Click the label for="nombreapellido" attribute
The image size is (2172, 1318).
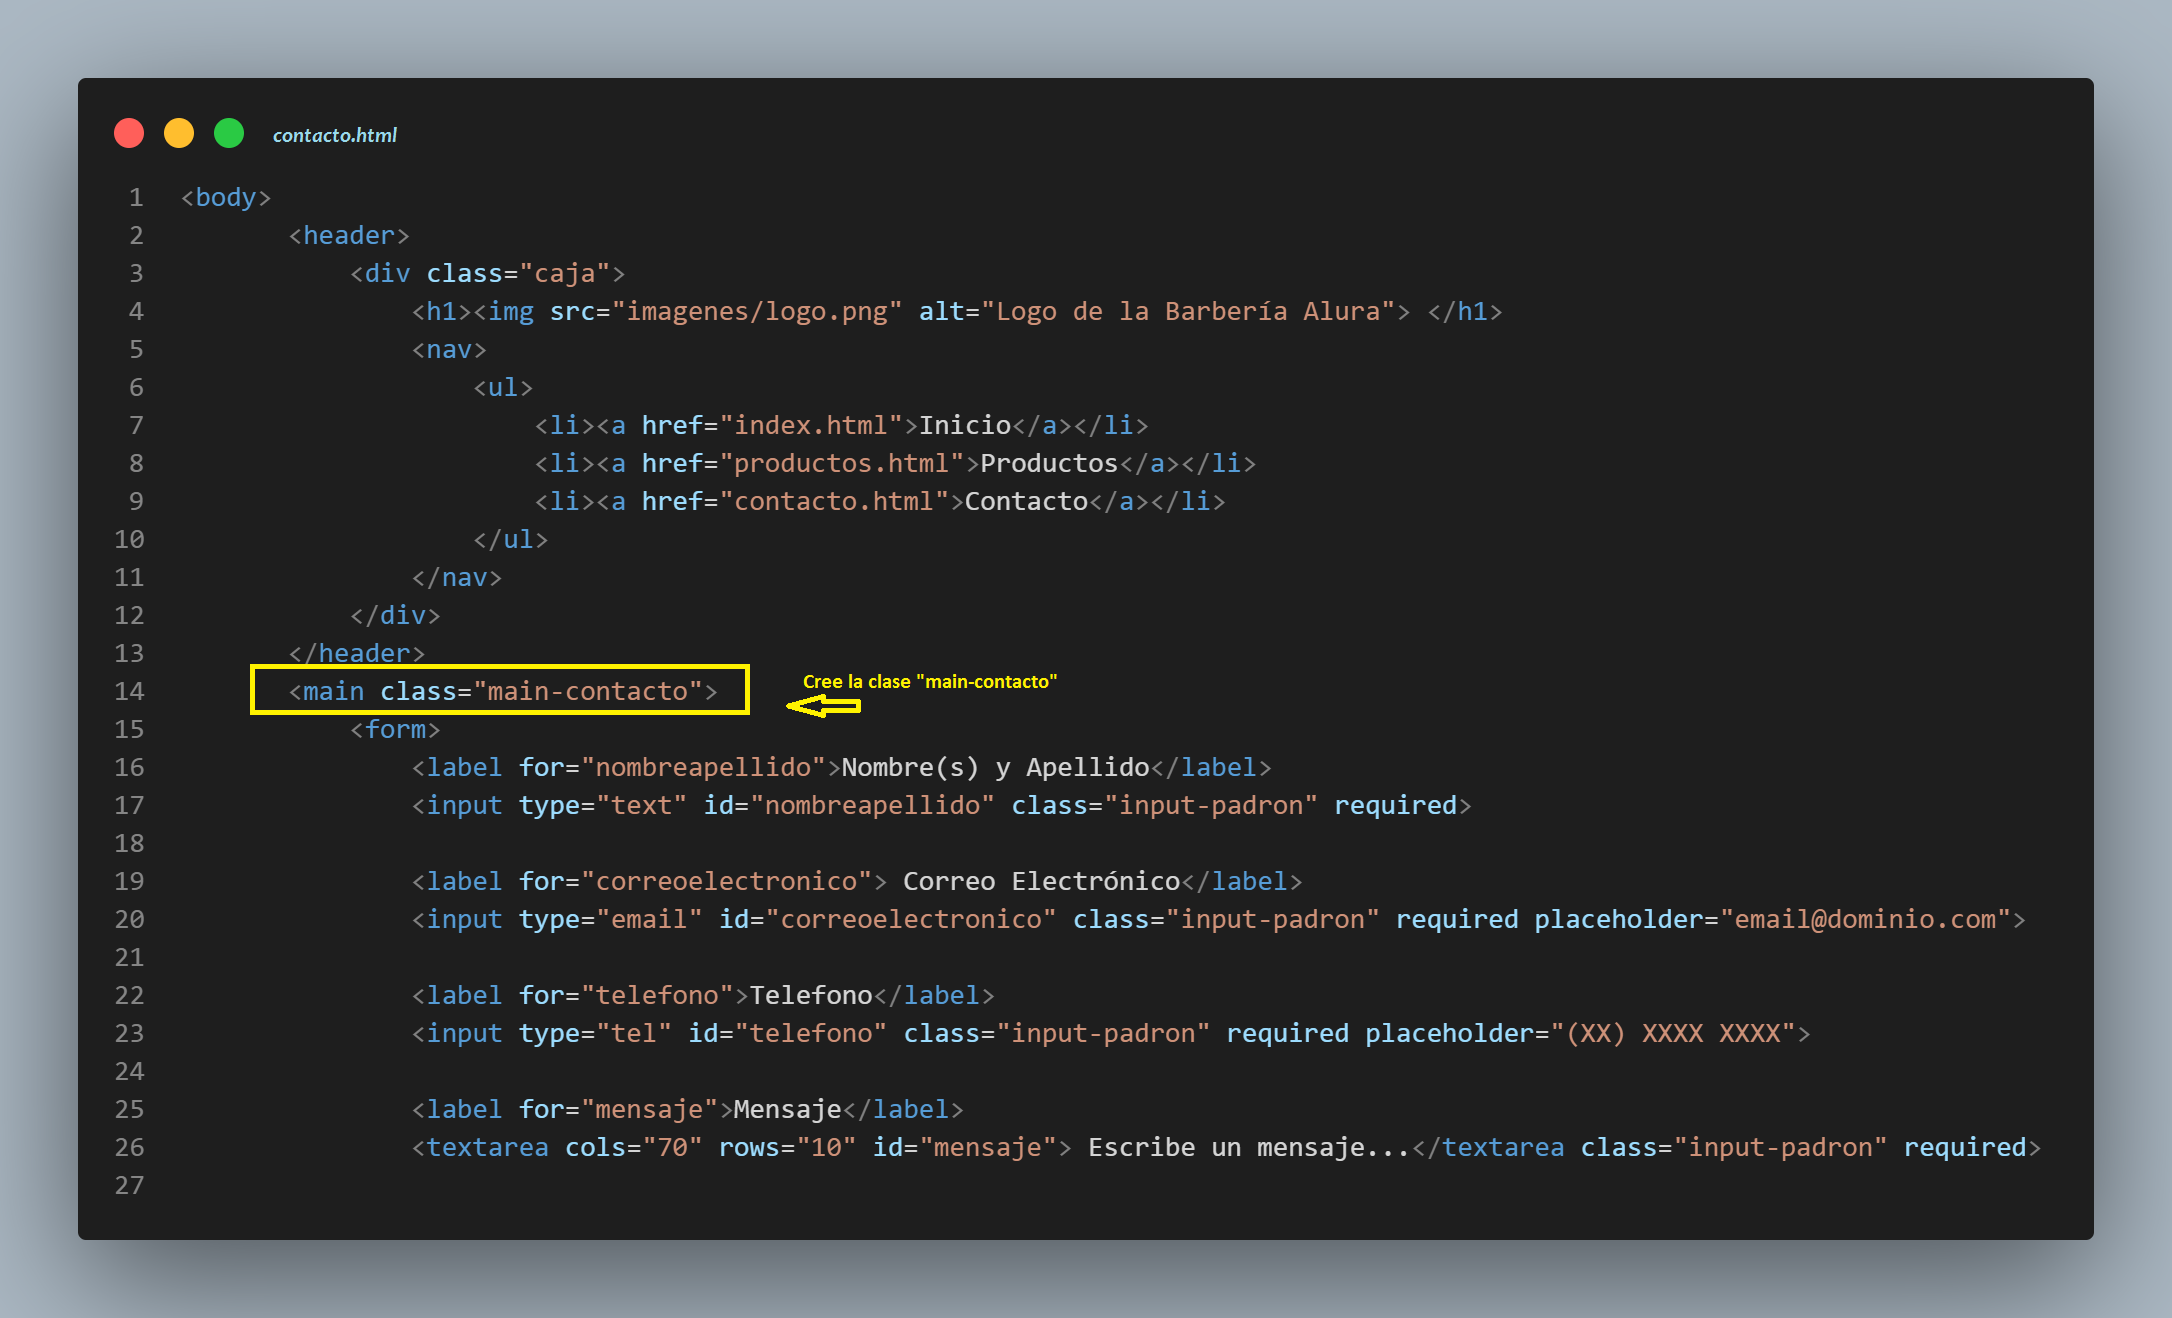click(673, 767)
